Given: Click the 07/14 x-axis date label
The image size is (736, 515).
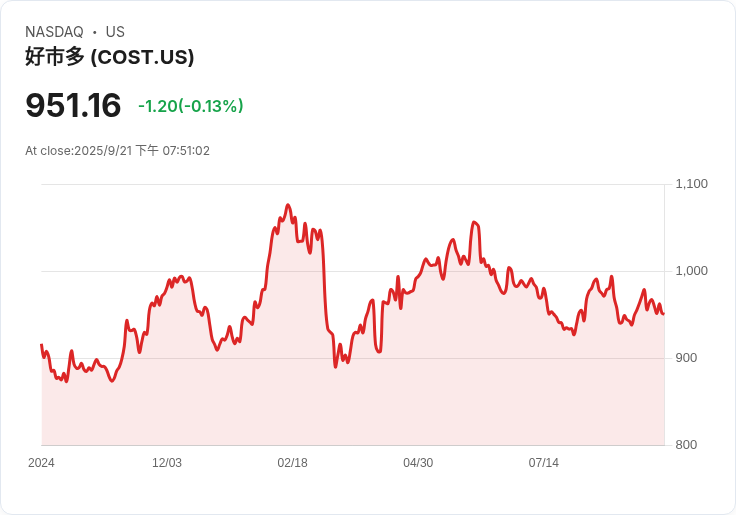Looking at the screenshot, I should 543,463.
